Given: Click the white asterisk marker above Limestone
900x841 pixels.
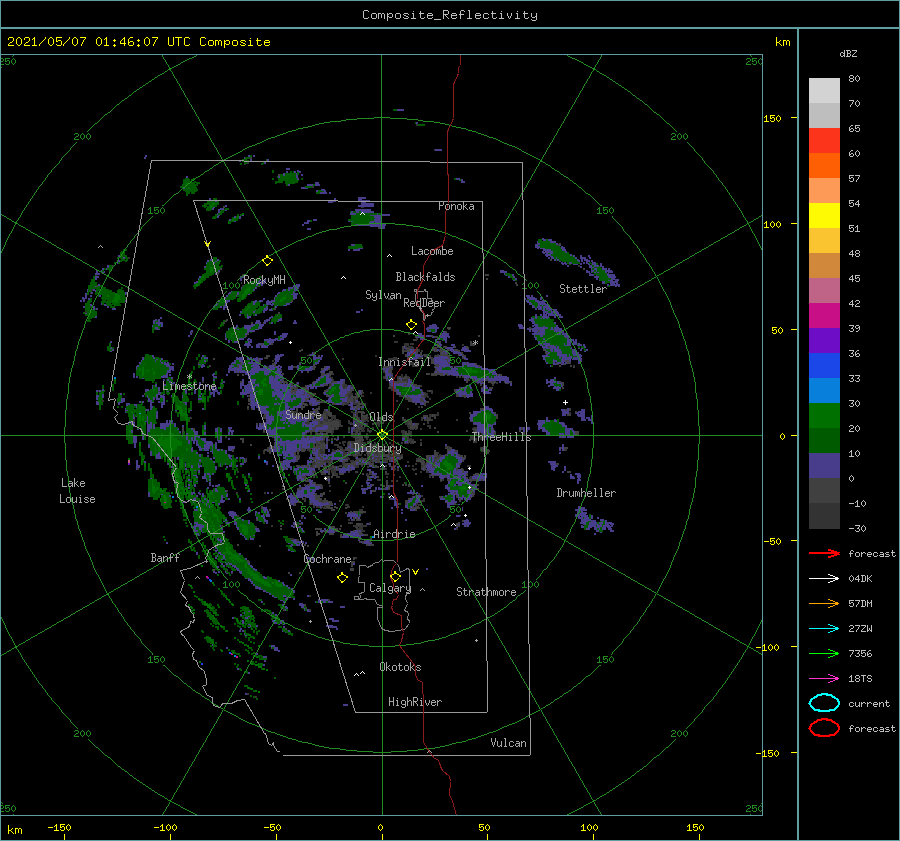Looking at the screenshot, I should pos(189,377).
